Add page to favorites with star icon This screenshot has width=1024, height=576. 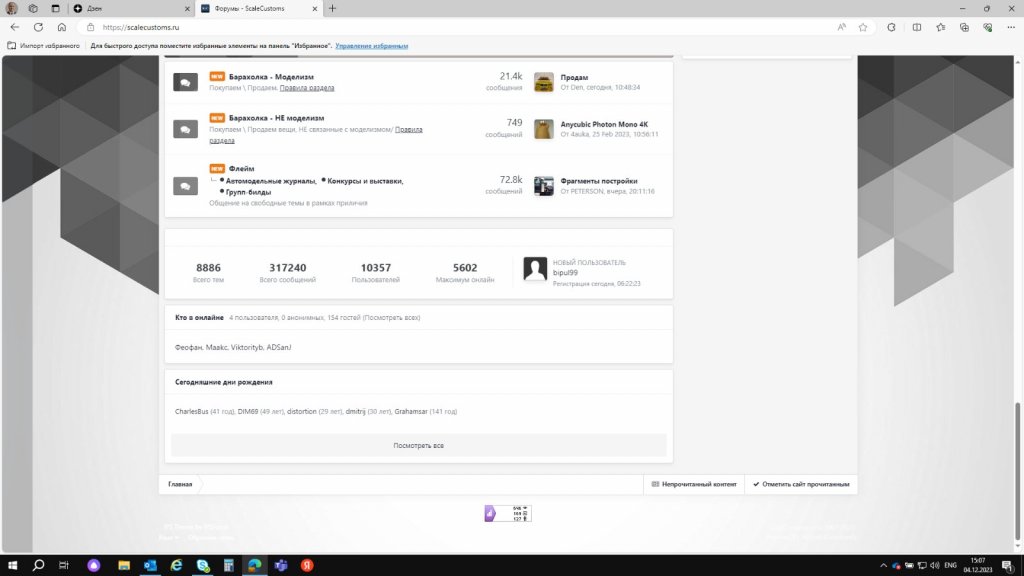[x=862, y=27]
